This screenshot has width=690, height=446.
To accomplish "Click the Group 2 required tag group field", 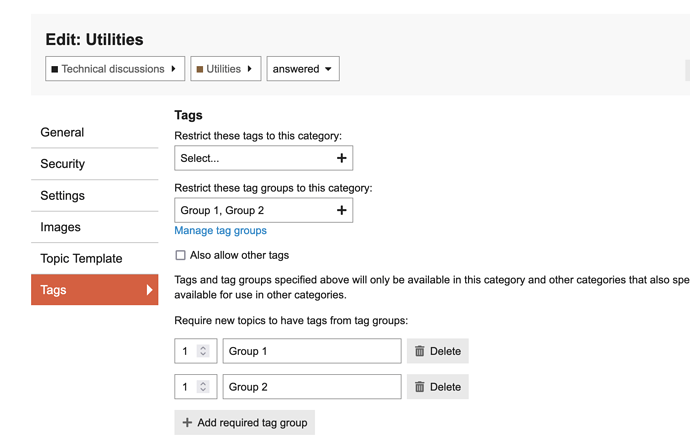I will pos(312,387).
